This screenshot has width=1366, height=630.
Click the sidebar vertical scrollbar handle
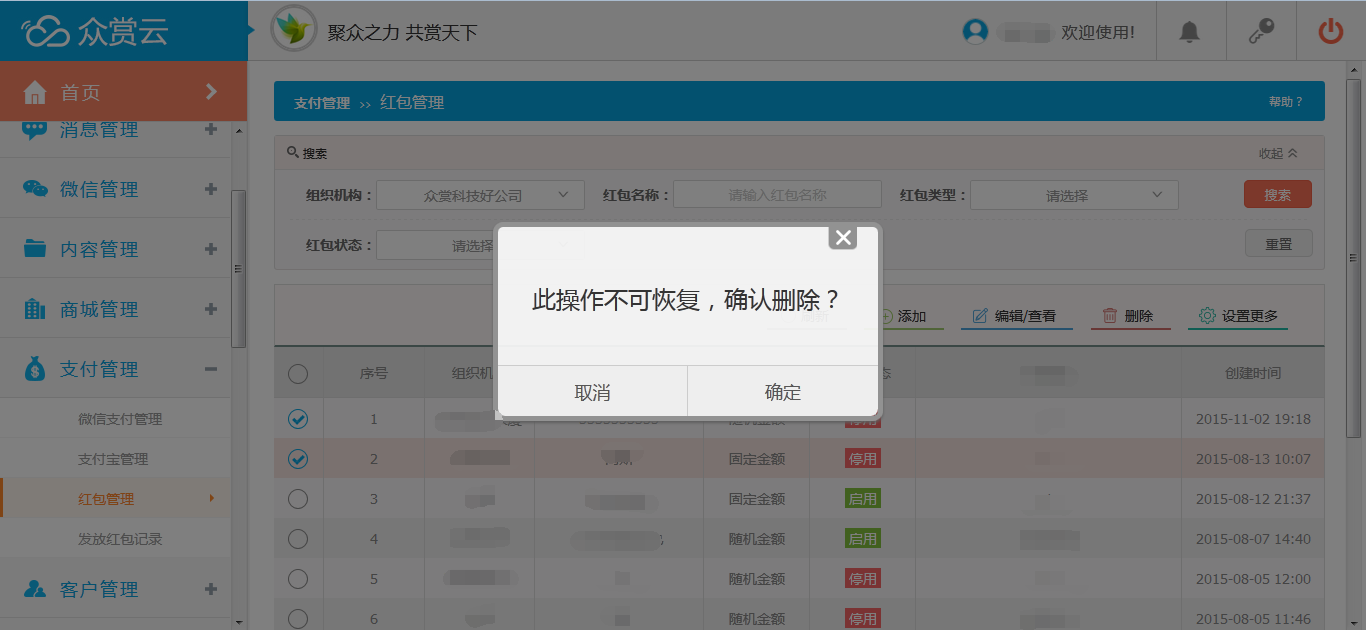(238, 268)
